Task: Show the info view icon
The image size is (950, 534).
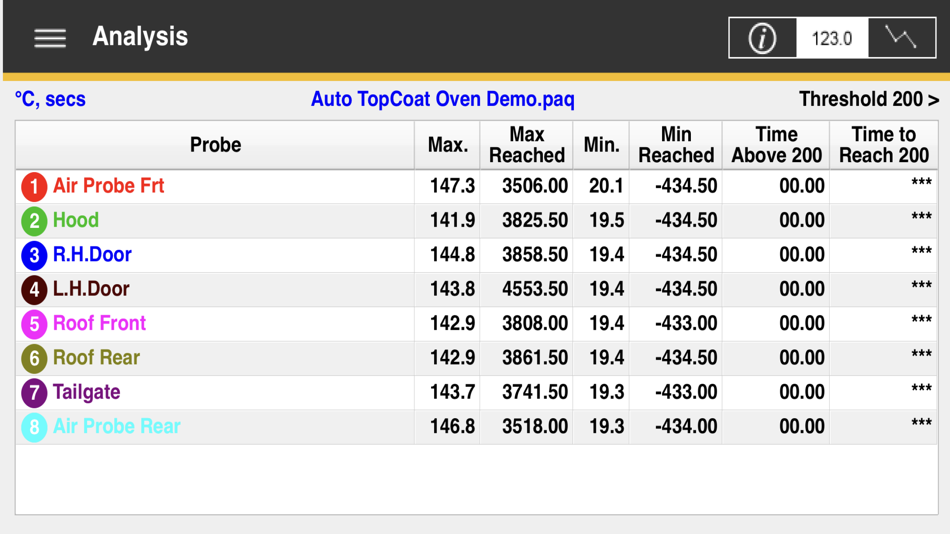Action: coord(762,38)
